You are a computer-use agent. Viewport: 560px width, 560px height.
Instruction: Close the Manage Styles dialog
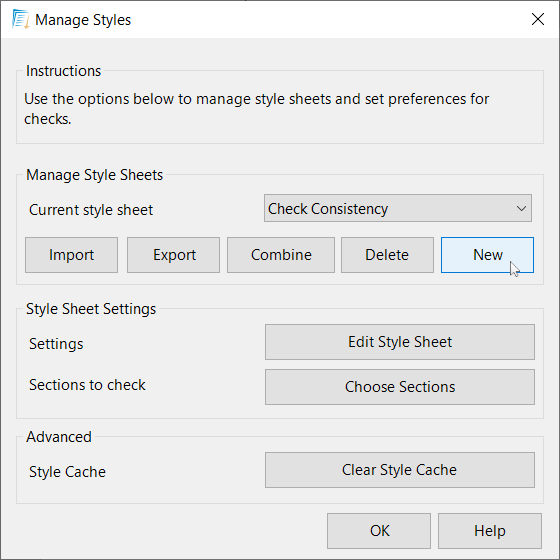[x=538, y=19]
